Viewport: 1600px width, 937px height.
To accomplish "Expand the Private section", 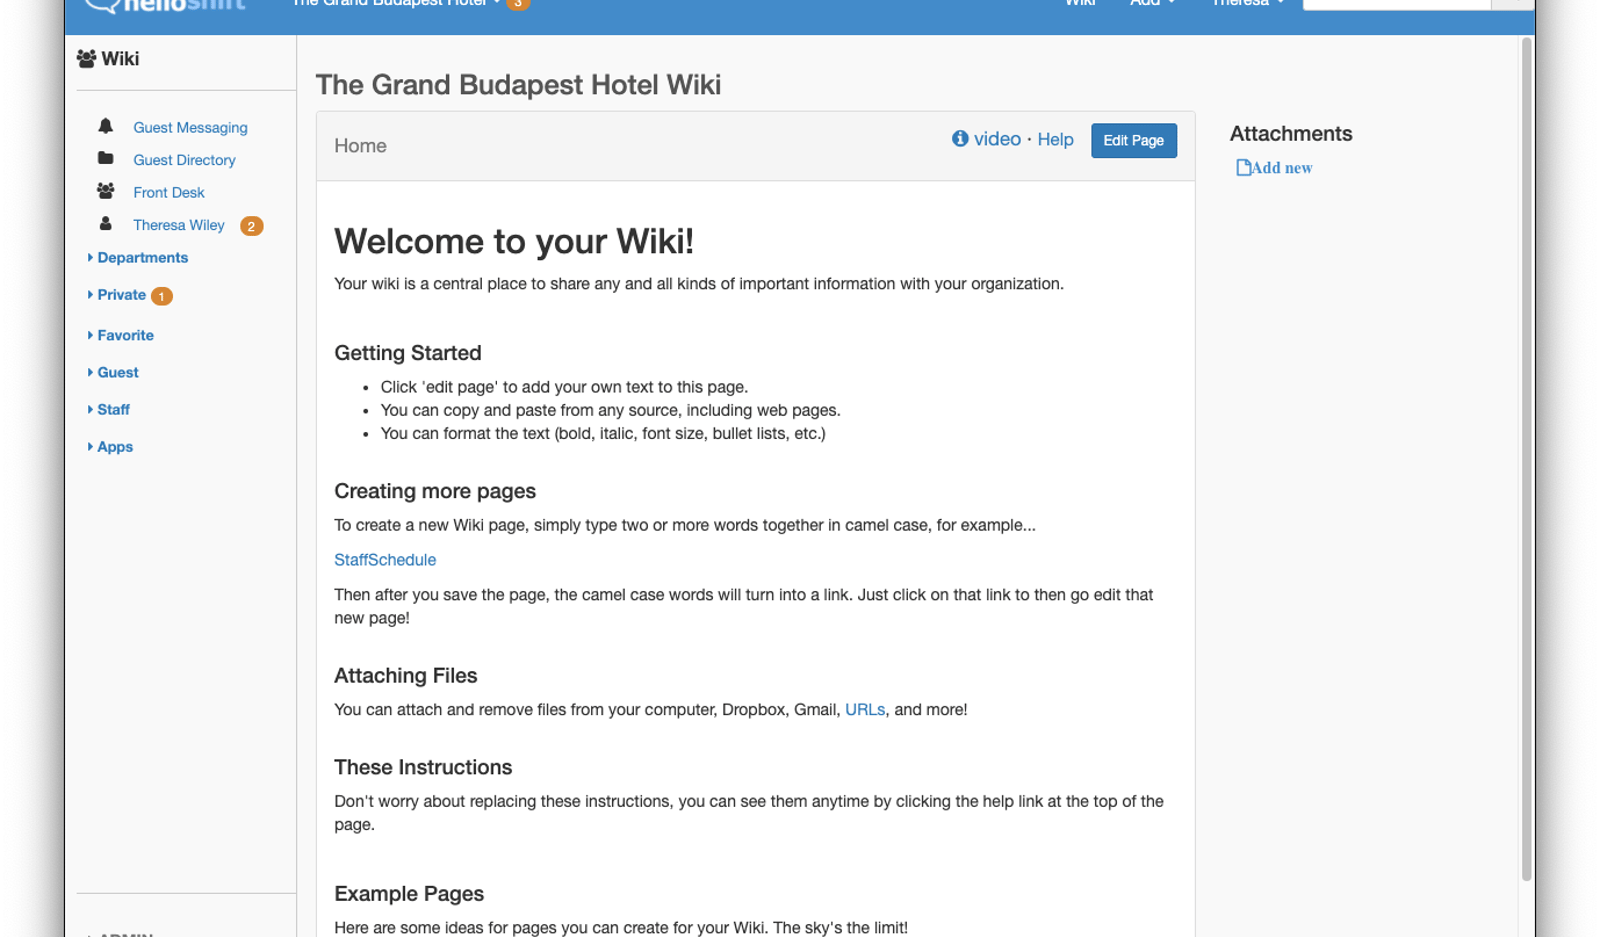I will coord(117,294).
